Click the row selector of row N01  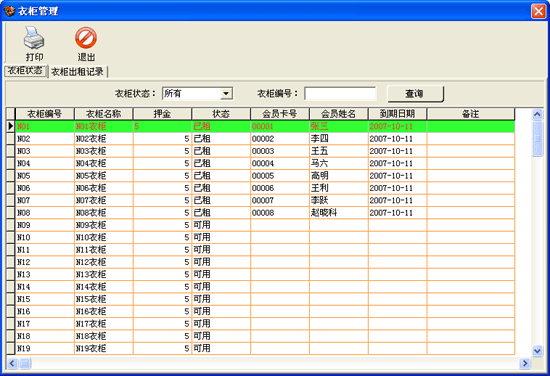(11, 126)
